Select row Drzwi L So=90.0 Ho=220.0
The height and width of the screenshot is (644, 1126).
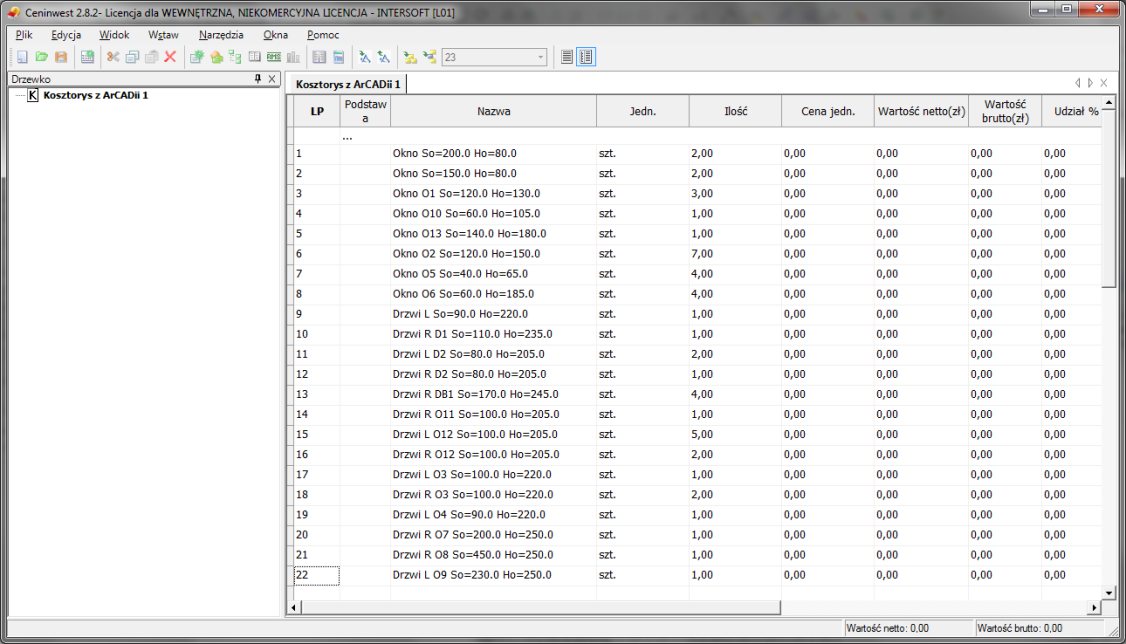[697, 314]
